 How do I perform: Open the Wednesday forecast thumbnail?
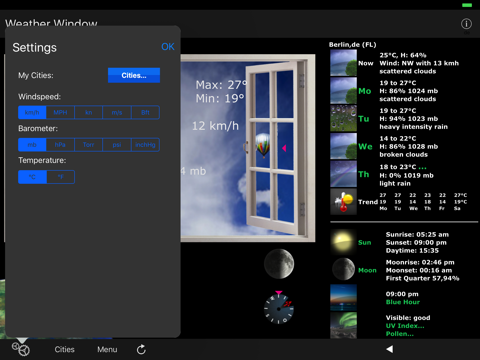343,146
